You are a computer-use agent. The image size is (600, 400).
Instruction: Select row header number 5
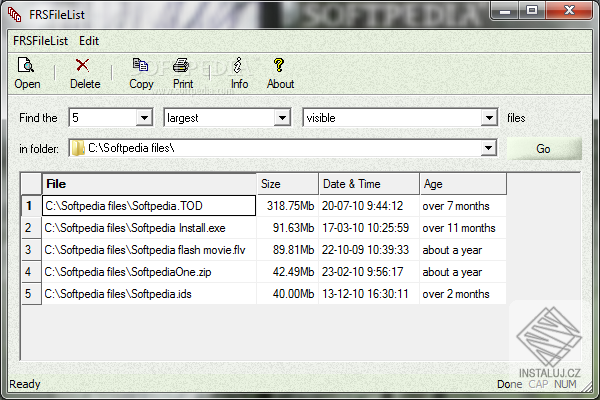coord(31,294)
